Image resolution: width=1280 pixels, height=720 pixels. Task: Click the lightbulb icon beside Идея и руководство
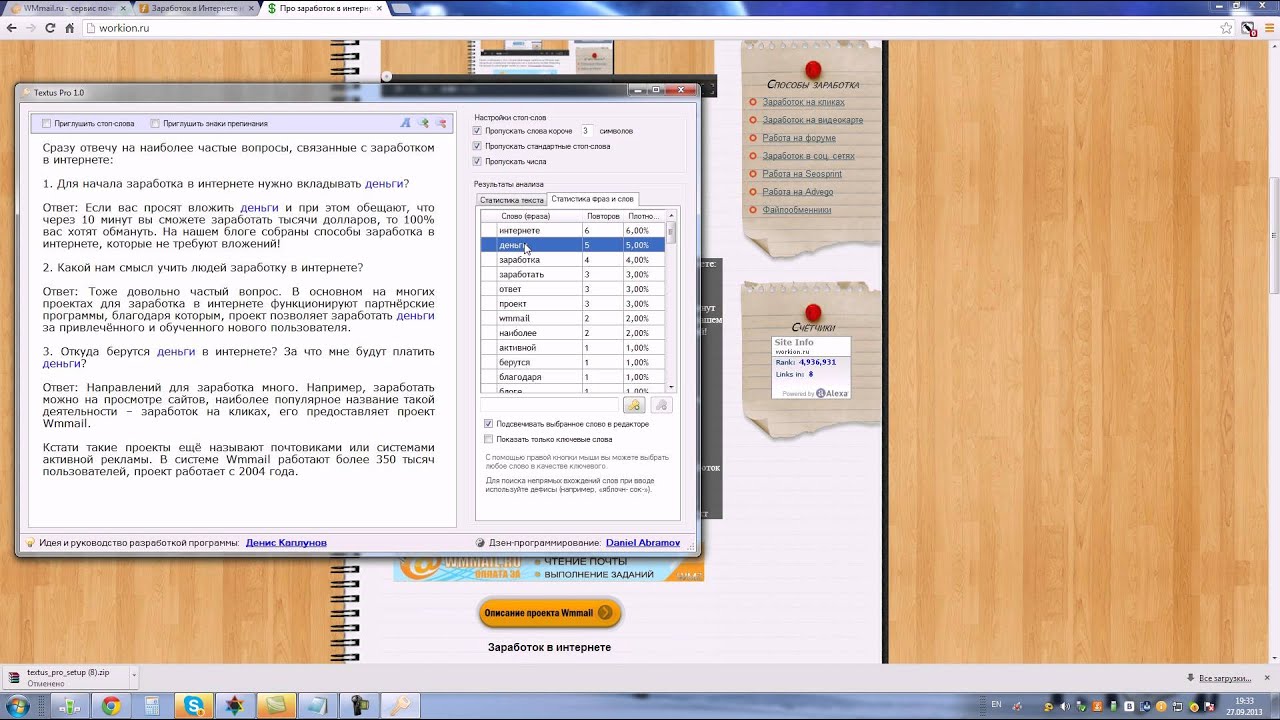30,543
